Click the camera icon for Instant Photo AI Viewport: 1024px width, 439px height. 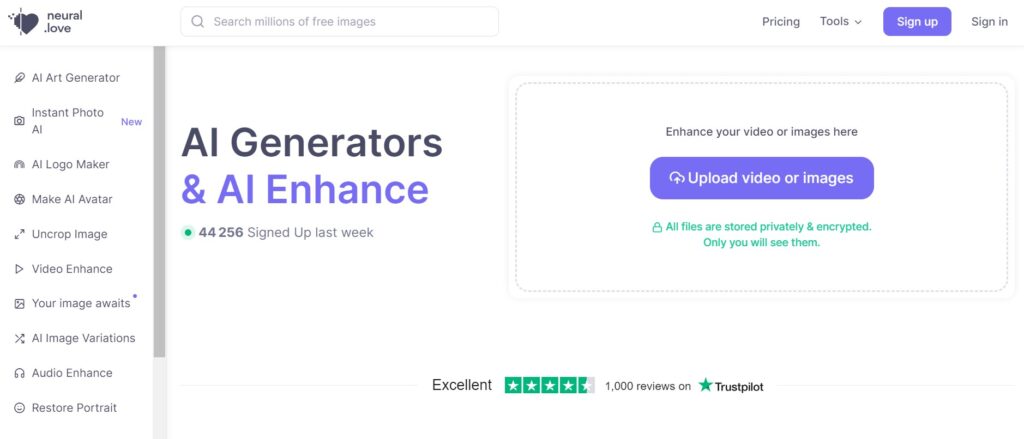click(20, 121)
